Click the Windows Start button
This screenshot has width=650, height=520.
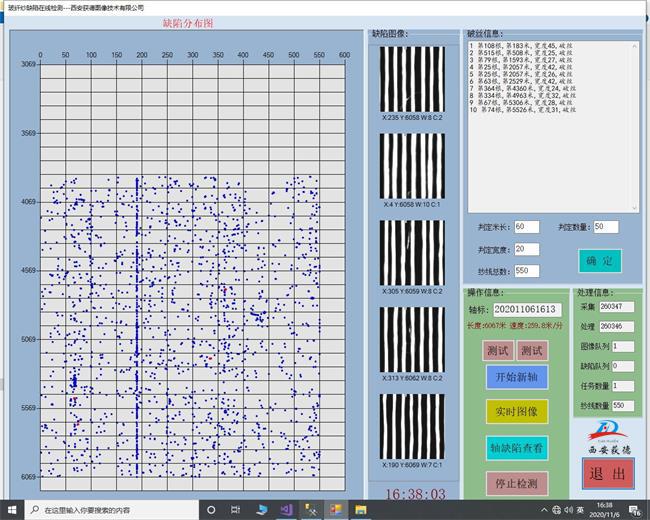pyautogui.click(x=12, y=510)
